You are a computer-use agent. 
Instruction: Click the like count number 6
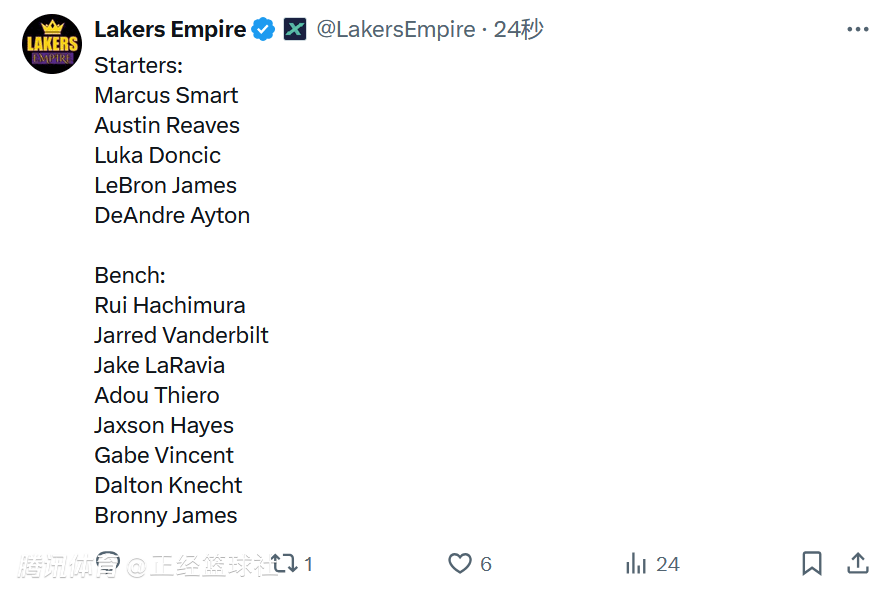click(486, 565)
